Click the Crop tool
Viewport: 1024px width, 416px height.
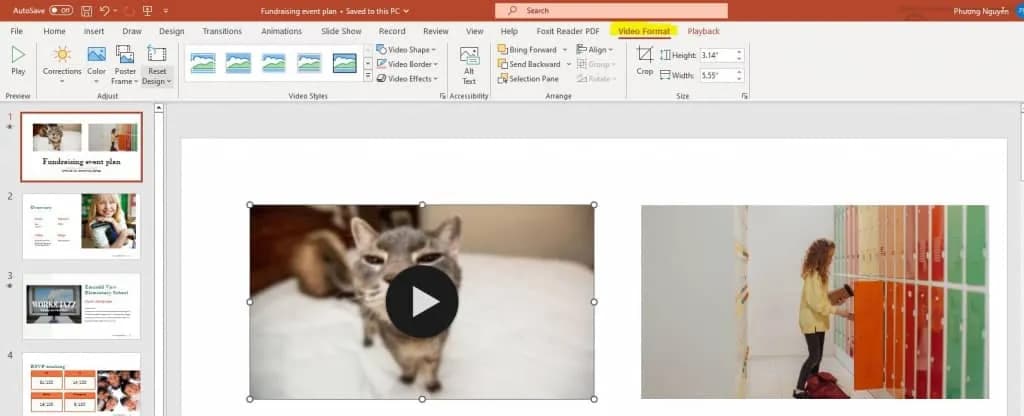pyautogui.click(x=645, y=60)
